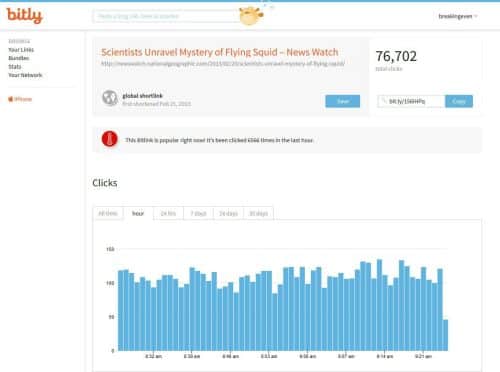Image resolution: width=500 pixels, height=372 pixels.
Task: Click the short last bar in chart
Action: [x=445, y=335]
